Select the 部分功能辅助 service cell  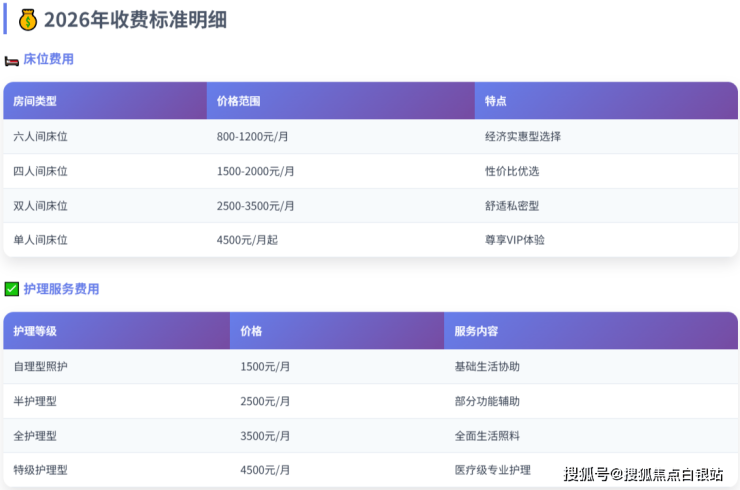click(487, 401)
